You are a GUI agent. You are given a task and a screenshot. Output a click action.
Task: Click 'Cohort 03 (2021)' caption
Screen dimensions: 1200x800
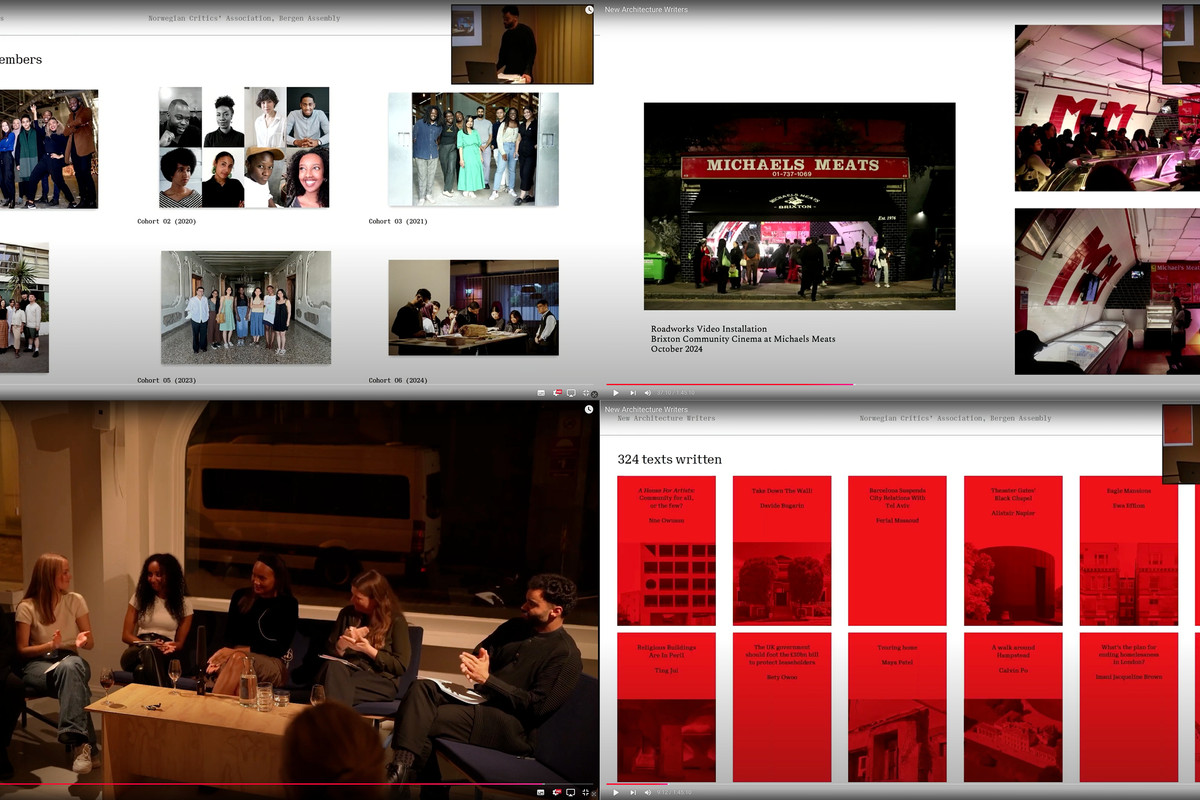pos(398,221)
